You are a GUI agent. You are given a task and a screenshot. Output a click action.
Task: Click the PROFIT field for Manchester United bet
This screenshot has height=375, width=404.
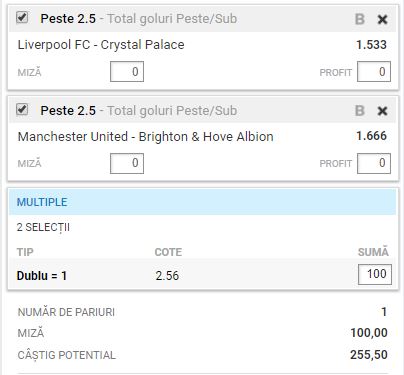(374, 163)
